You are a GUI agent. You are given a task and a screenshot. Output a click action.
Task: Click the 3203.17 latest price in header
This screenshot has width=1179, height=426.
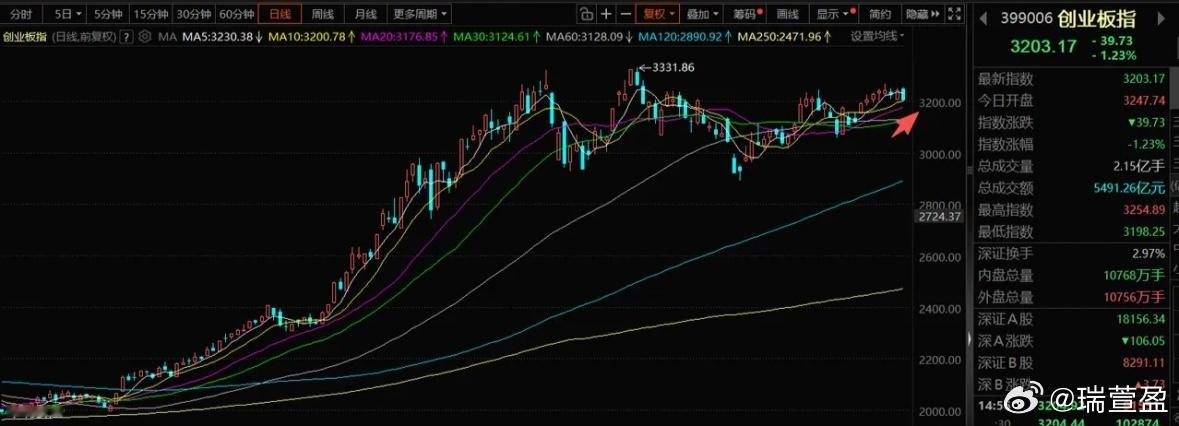[1043, 47]
